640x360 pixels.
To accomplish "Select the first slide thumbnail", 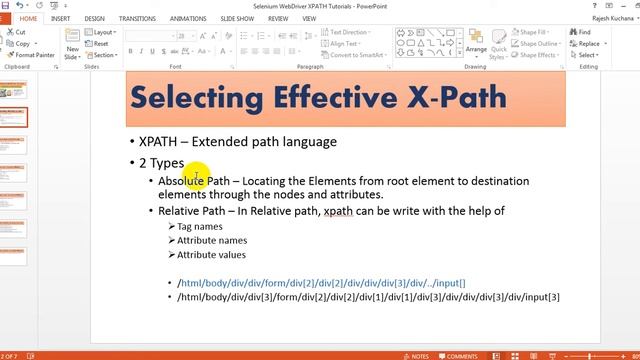I will coord(13,90).
